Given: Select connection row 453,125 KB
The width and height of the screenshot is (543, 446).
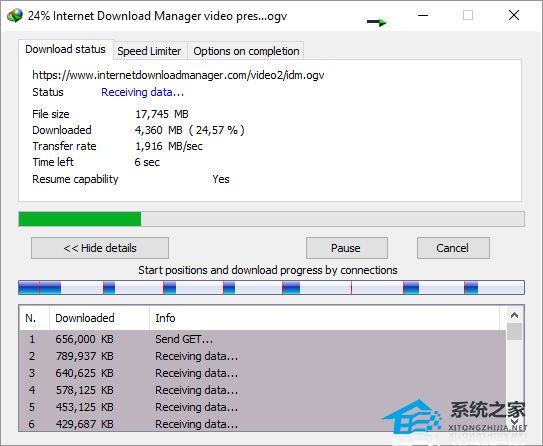Looking at the screenshot, I should coord(262,407).
